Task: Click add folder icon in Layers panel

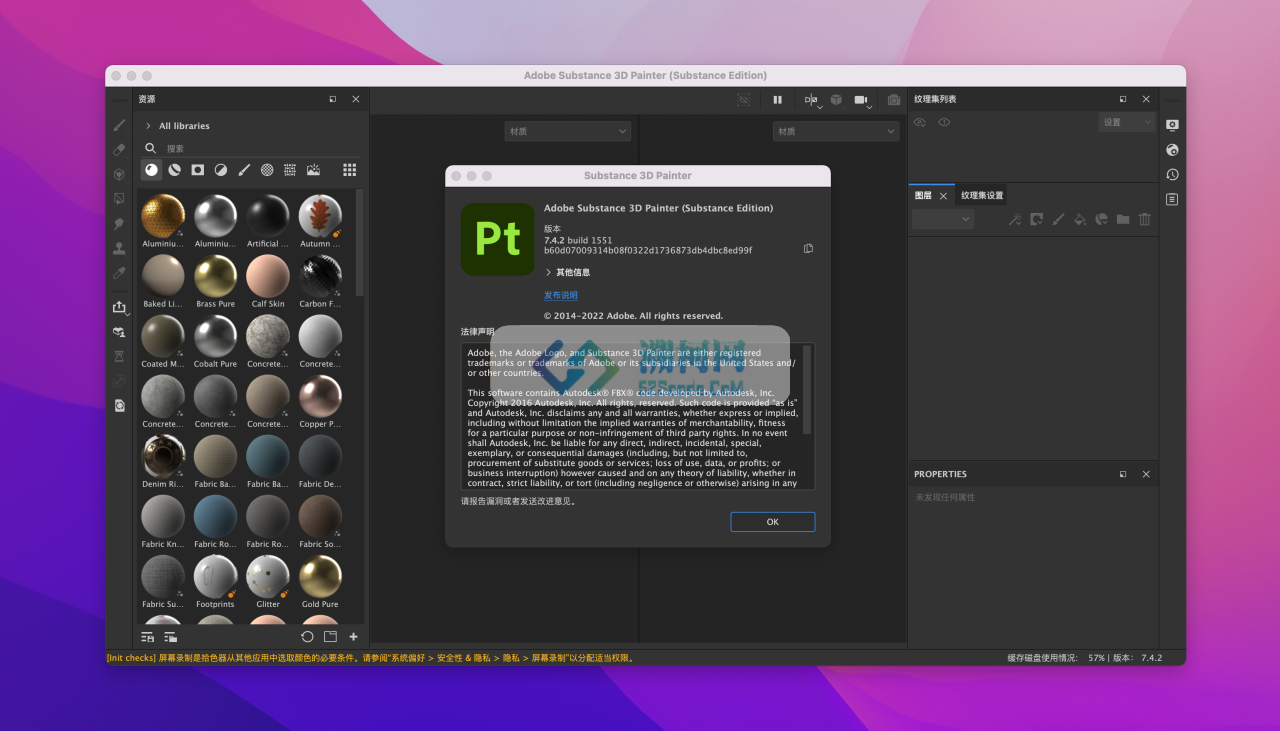Action: click(x=1123, y=219)
